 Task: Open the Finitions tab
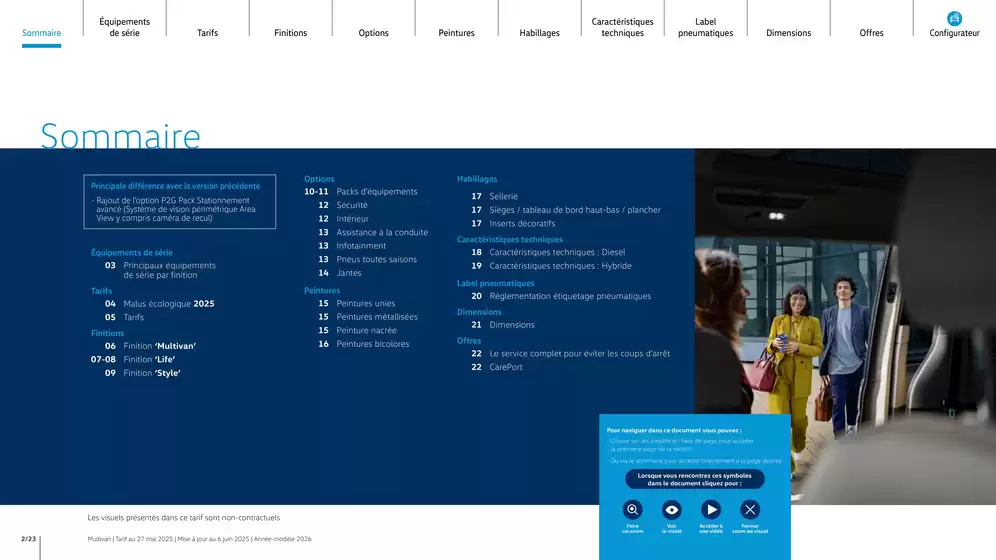tap(290, 33)
